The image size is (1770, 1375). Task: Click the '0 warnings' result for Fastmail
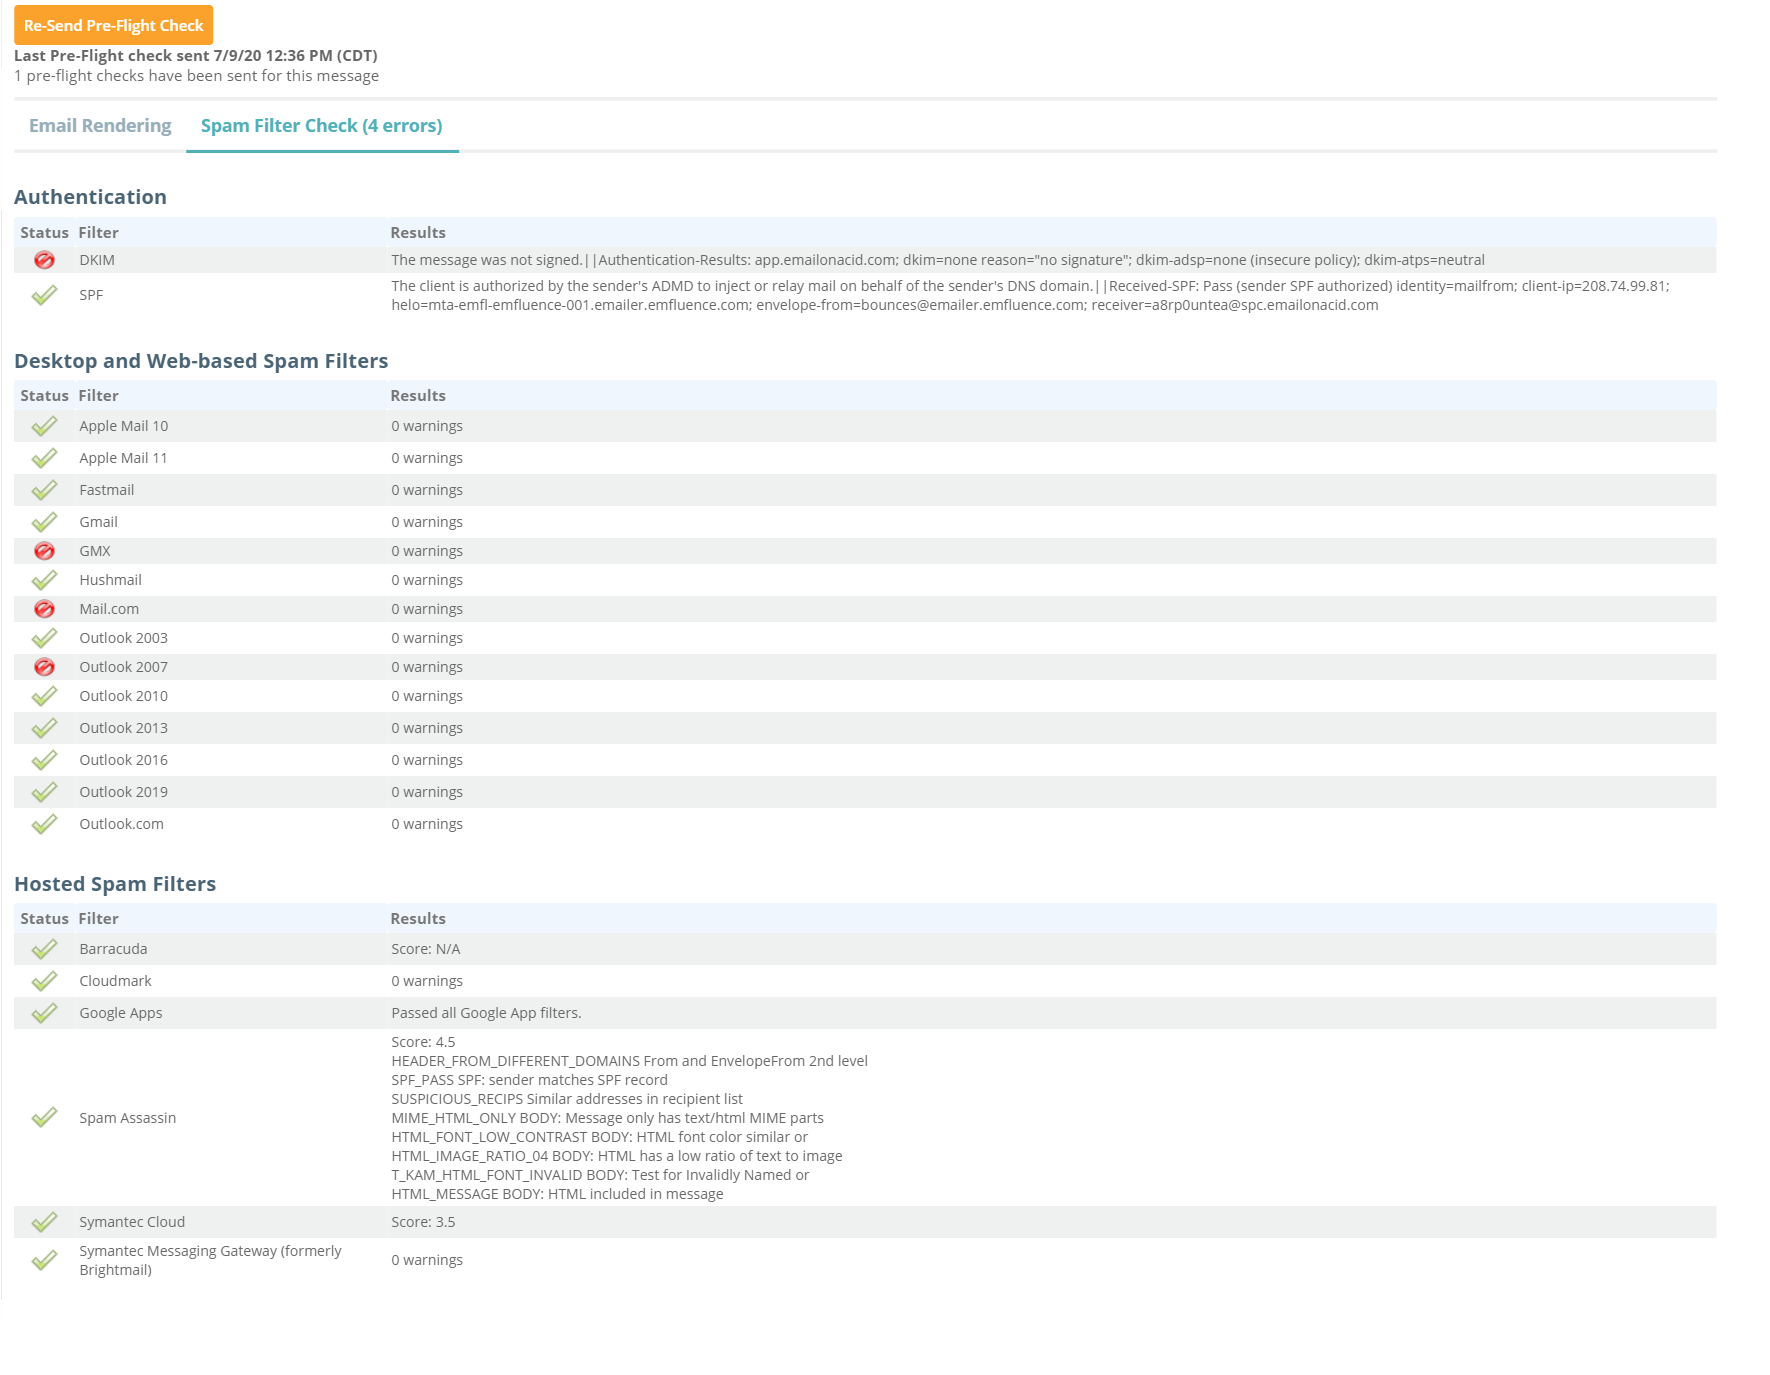427,490
